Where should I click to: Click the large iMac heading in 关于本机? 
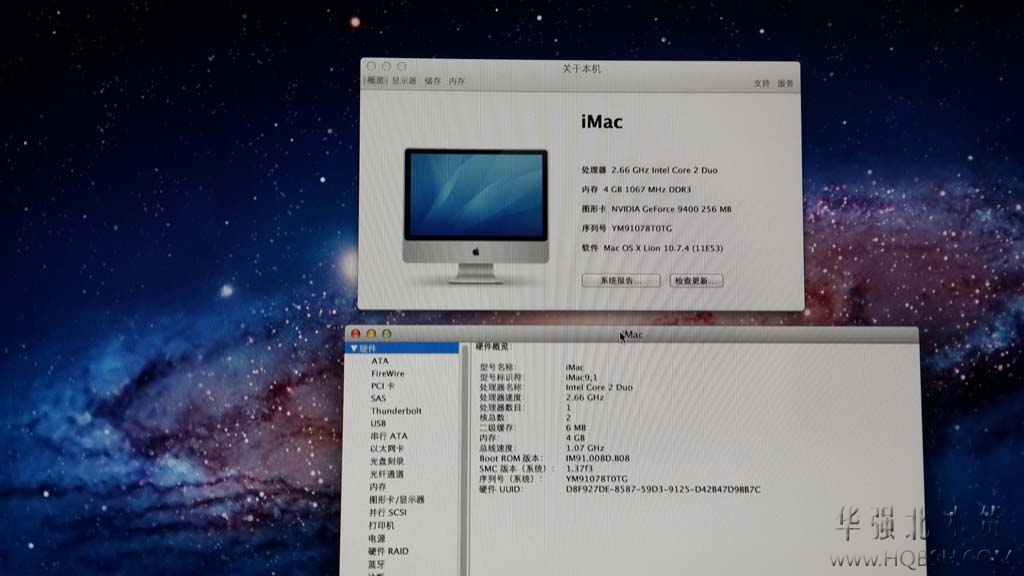tap(601, 121)
